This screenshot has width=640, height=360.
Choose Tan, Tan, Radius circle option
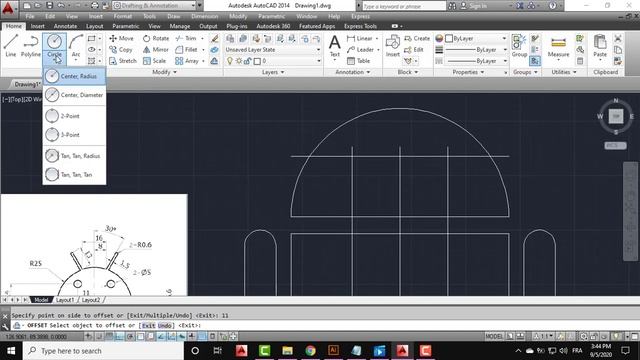point(74,156)
